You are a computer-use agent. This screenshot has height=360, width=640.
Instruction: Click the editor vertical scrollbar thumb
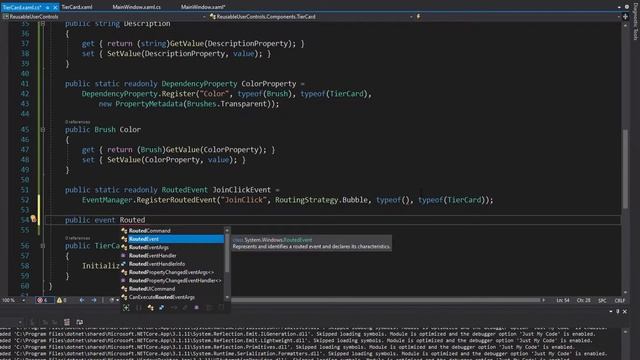(625, 168)
